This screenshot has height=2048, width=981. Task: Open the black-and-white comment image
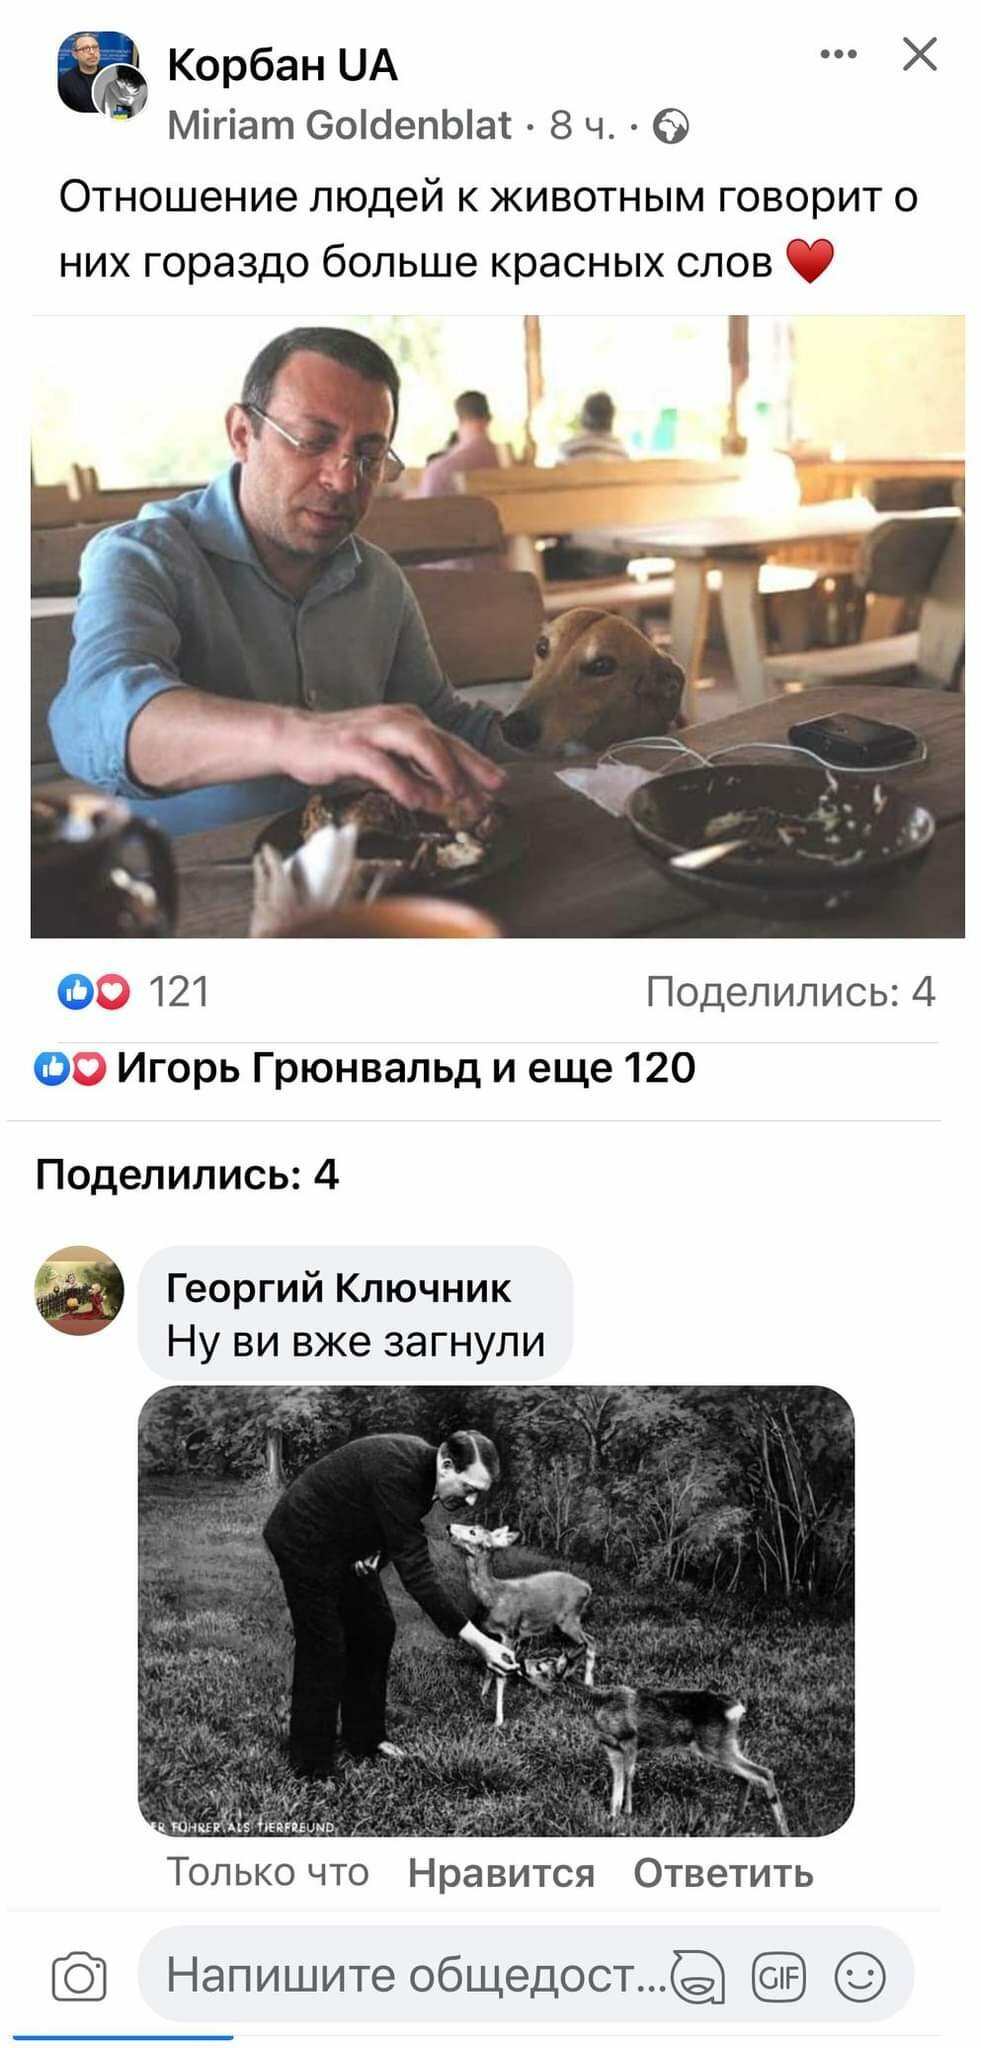click(x=496, y=1611)
